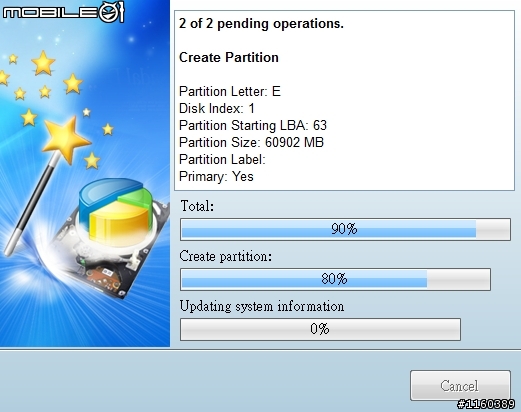Click the 'Total:' label
Viewport: 521px width, 412px height.
tap(197, 206)
